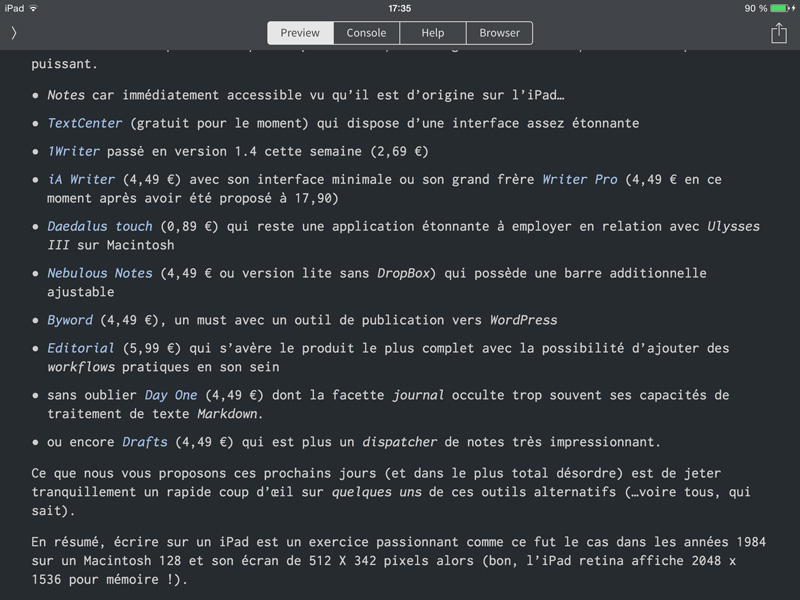Follow the Editorial link
The width and height of the screenshot is (800, 600).
[x=81, y=348]
